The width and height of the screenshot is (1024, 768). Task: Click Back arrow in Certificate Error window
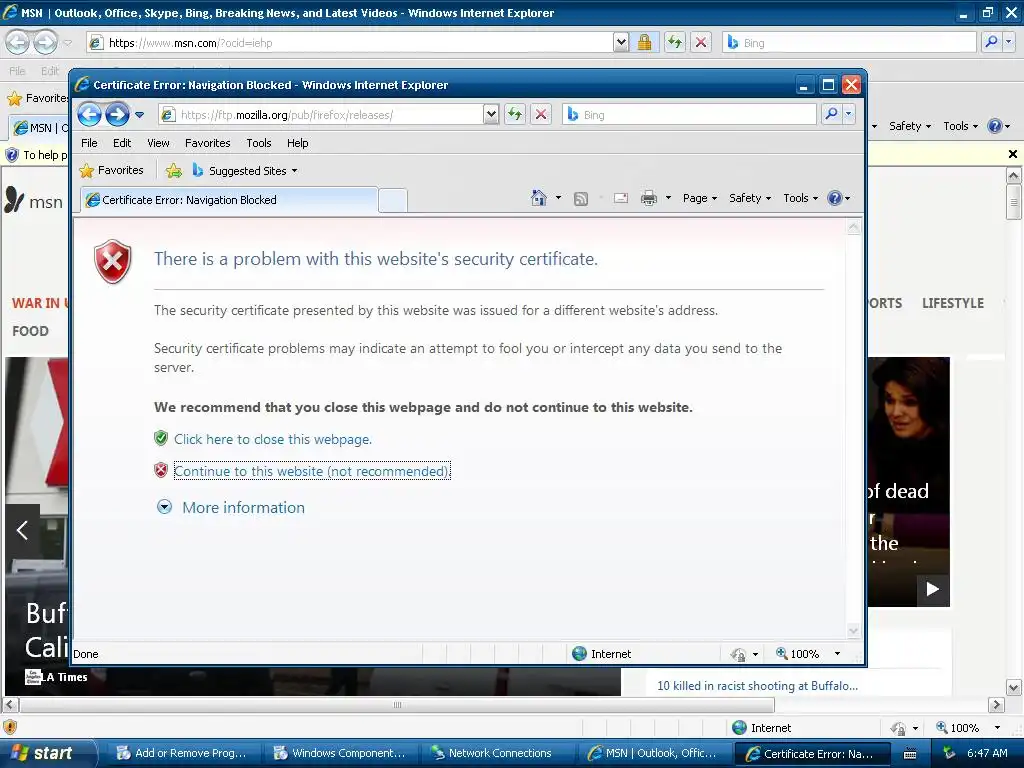click(89, 115)
